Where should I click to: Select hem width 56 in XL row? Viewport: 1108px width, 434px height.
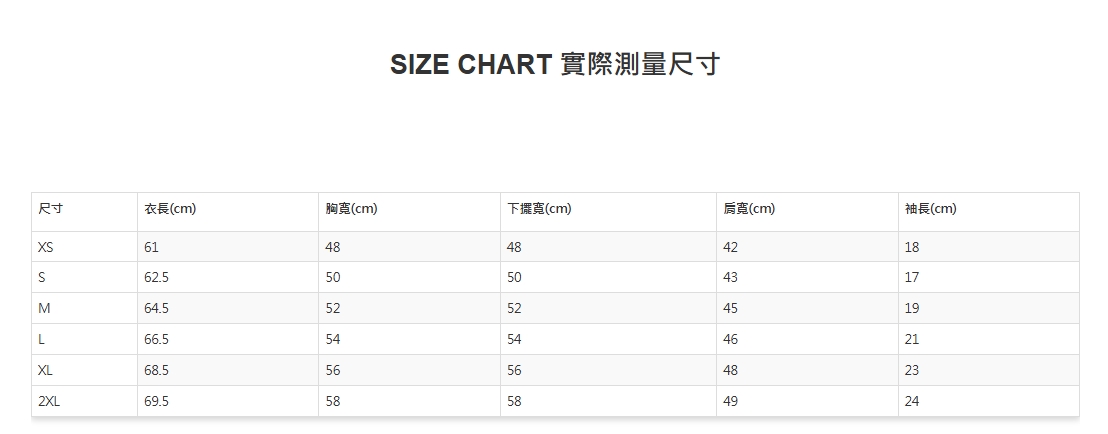coord(514,370)
